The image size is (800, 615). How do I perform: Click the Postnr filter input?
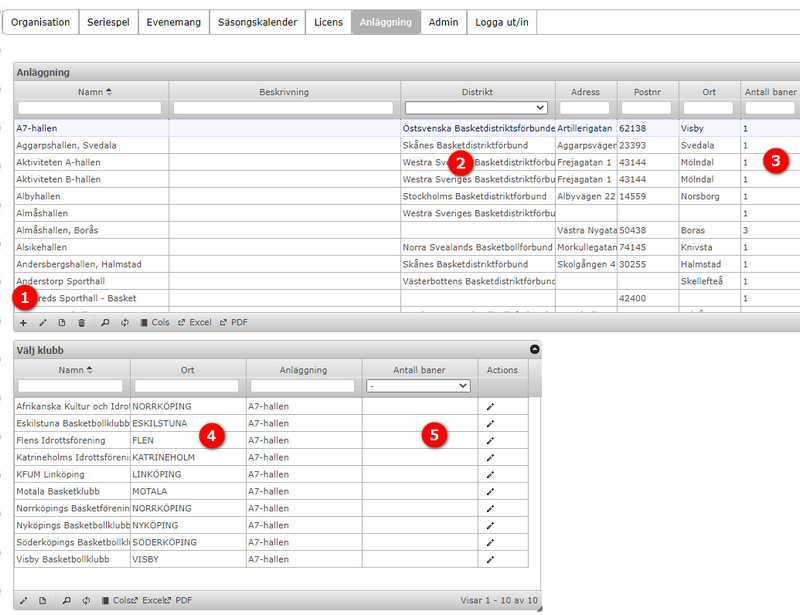click(646, 108)
